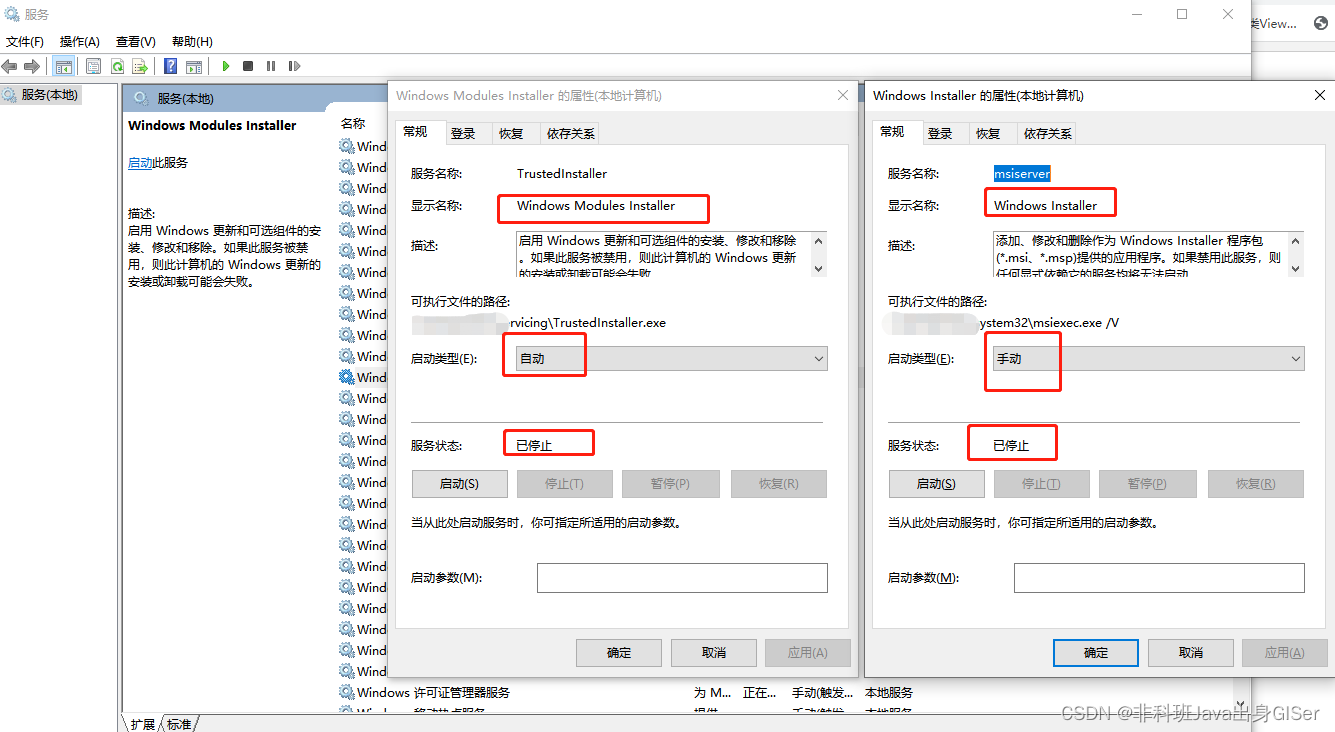Click 取消 in Windows Modules Installer dialog

tap(714, 653)
